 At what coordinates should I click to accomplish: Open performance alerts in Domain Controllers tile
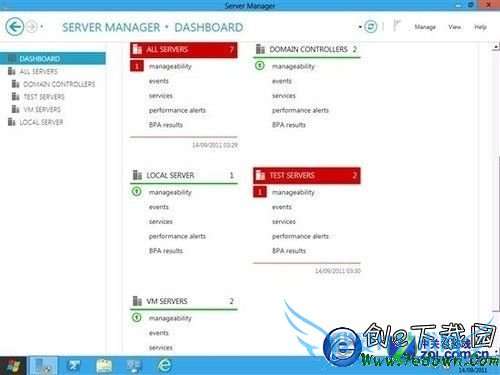[x=300, y=110]
